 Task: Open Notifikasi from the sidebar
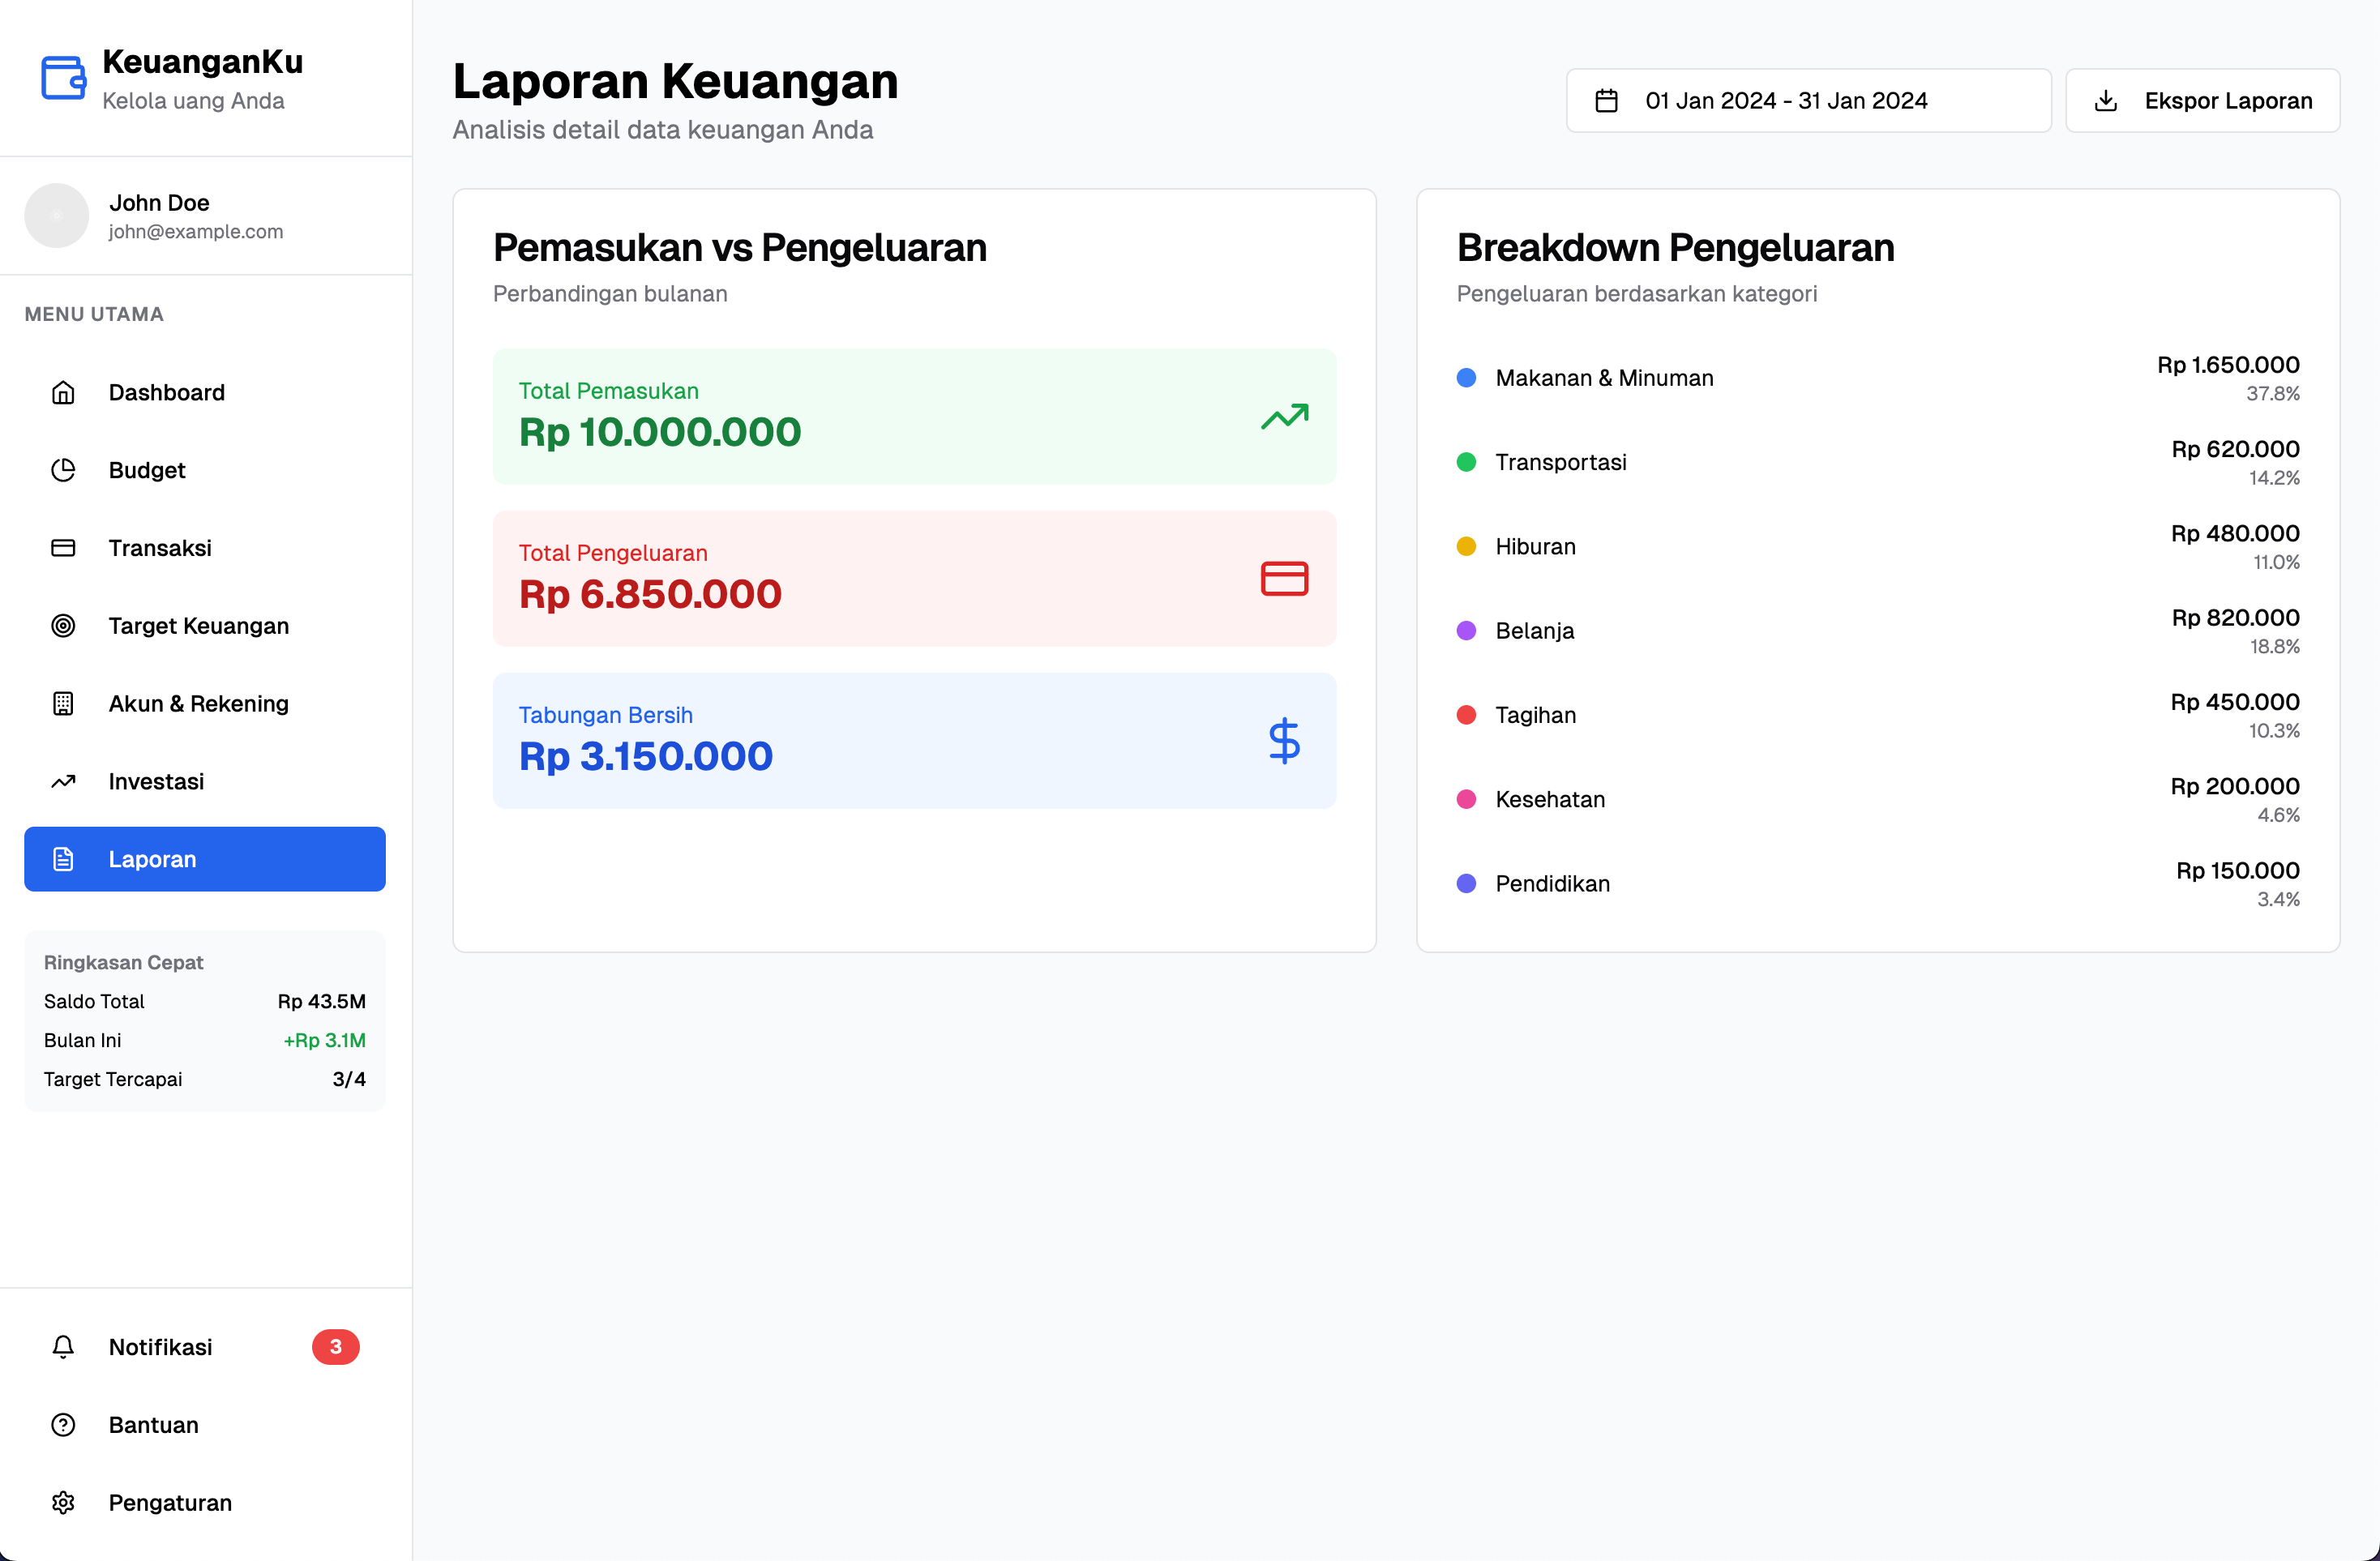tap(205, 1347)
